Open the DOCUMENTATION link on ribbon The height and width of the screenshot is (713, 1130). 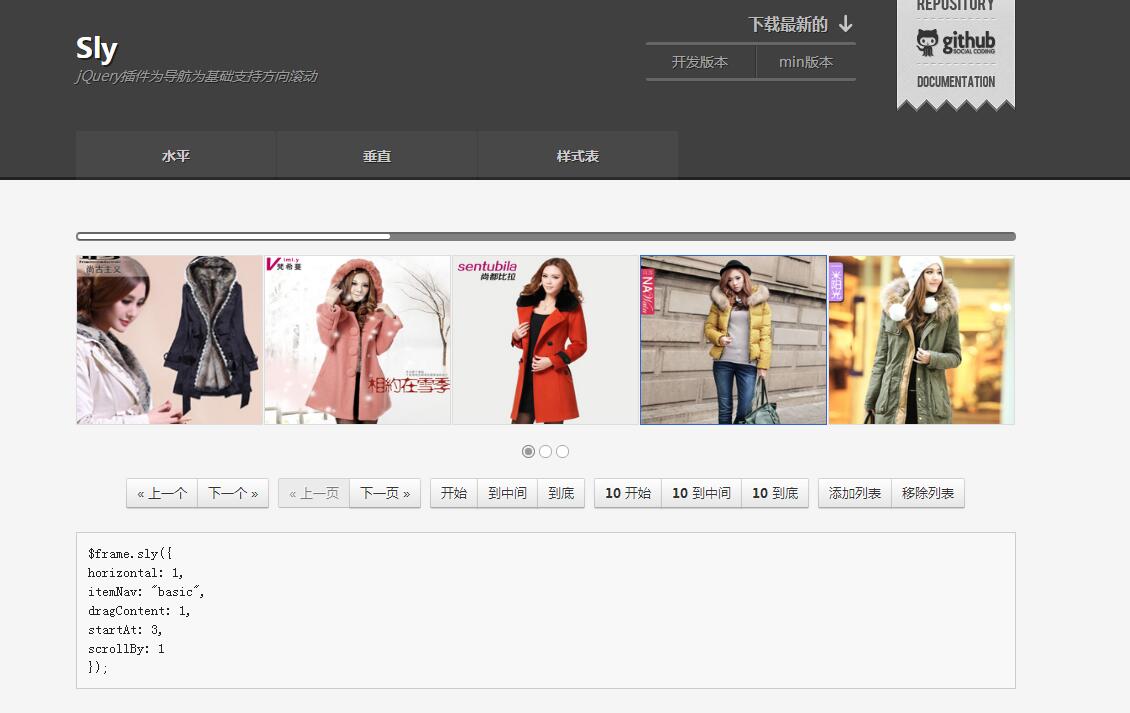[x=955, y=82]
